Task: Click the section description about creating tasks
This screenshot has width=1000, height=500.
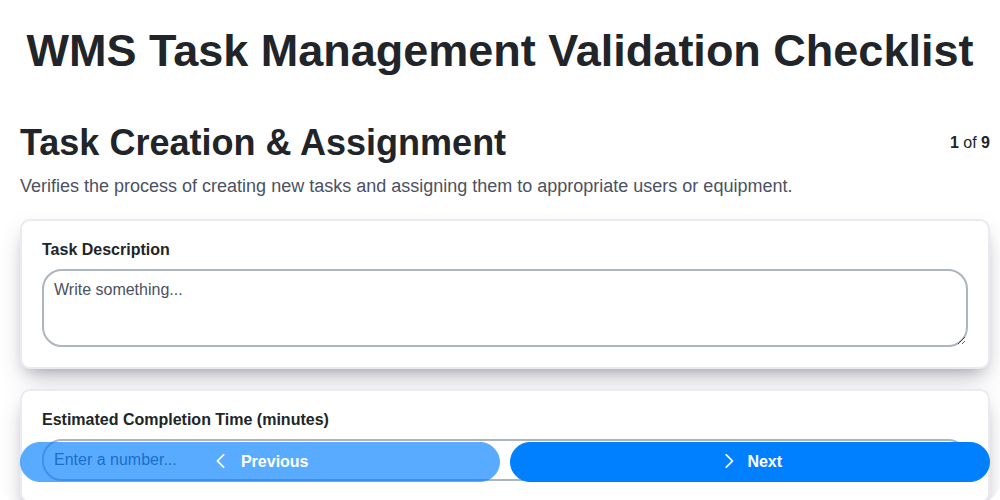Action: (x=406, y=186)
